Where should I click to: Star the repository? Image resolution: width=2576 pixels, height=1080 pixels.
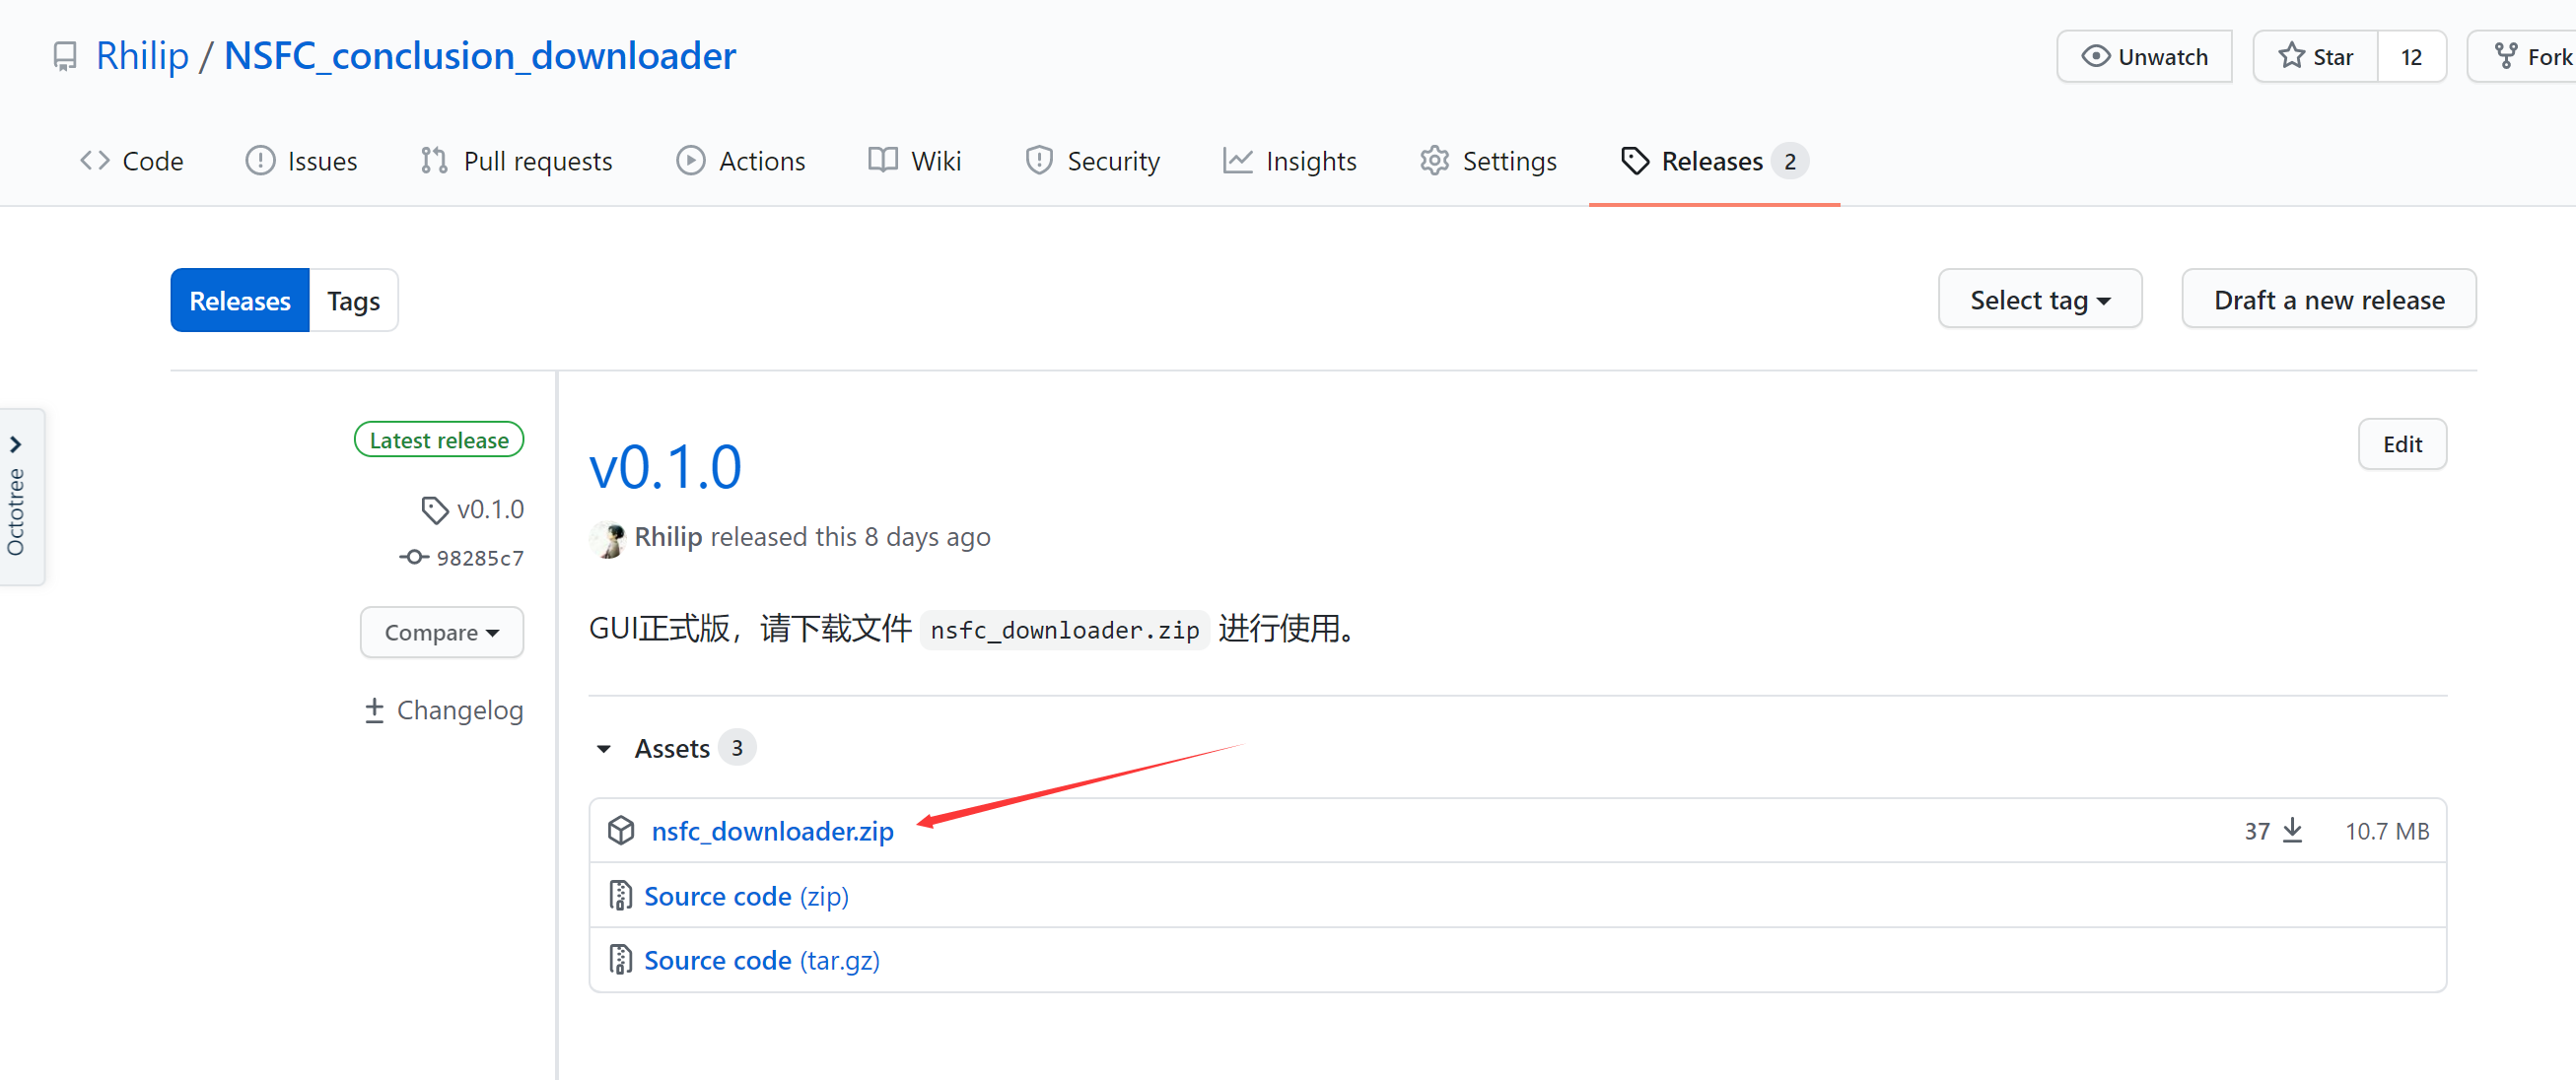[2315, 57]
